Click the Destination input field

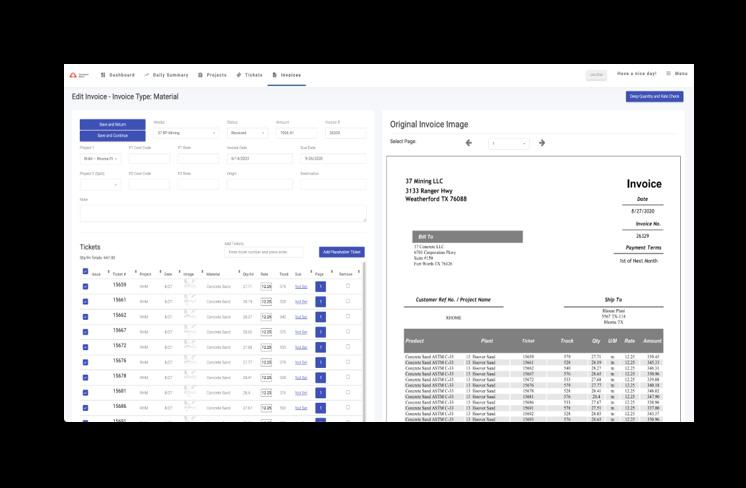334,185
